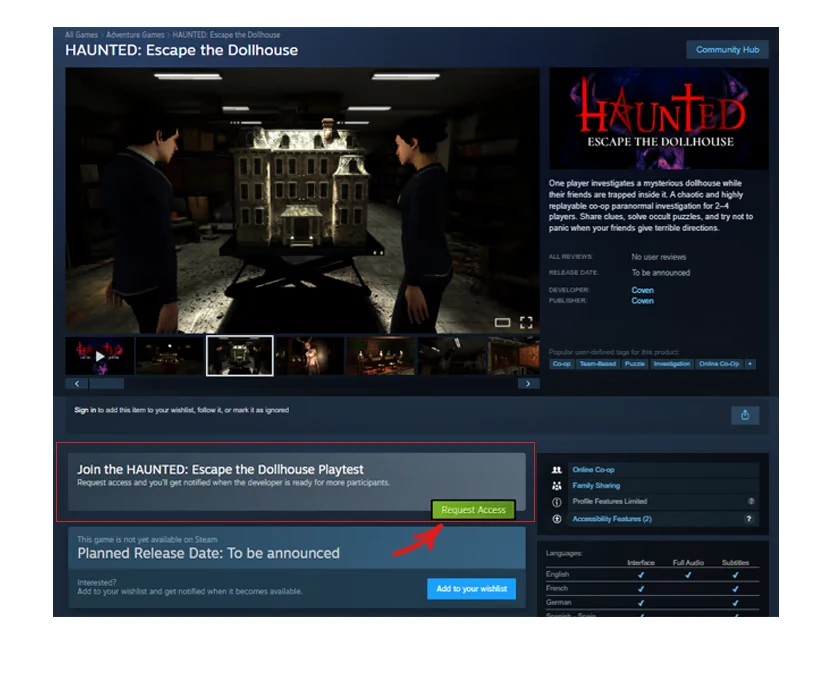
Task: Open the Coven publisher link
Action: tap(643, 301)
